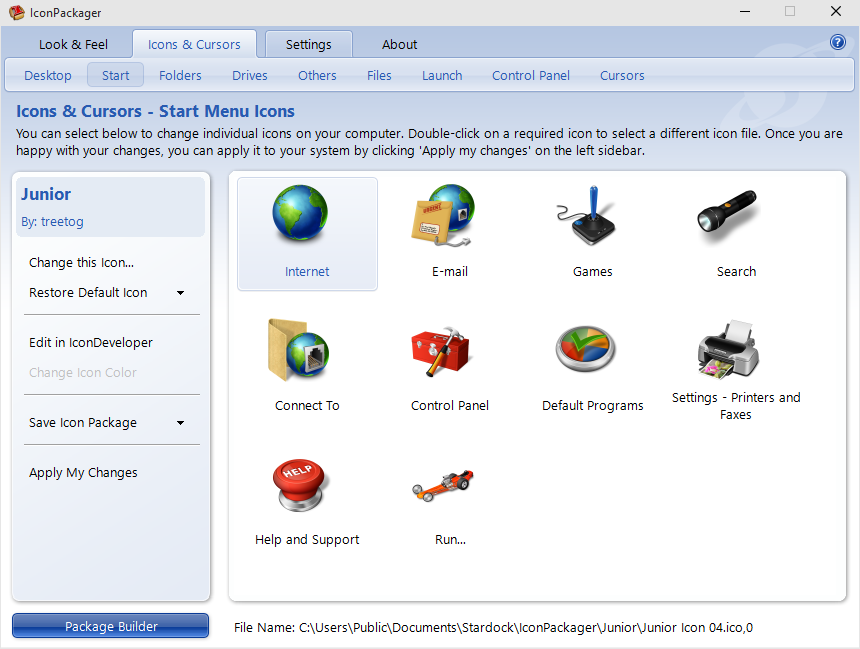
Task: Click the Help and Support label
Action: (x=307, y=540)
